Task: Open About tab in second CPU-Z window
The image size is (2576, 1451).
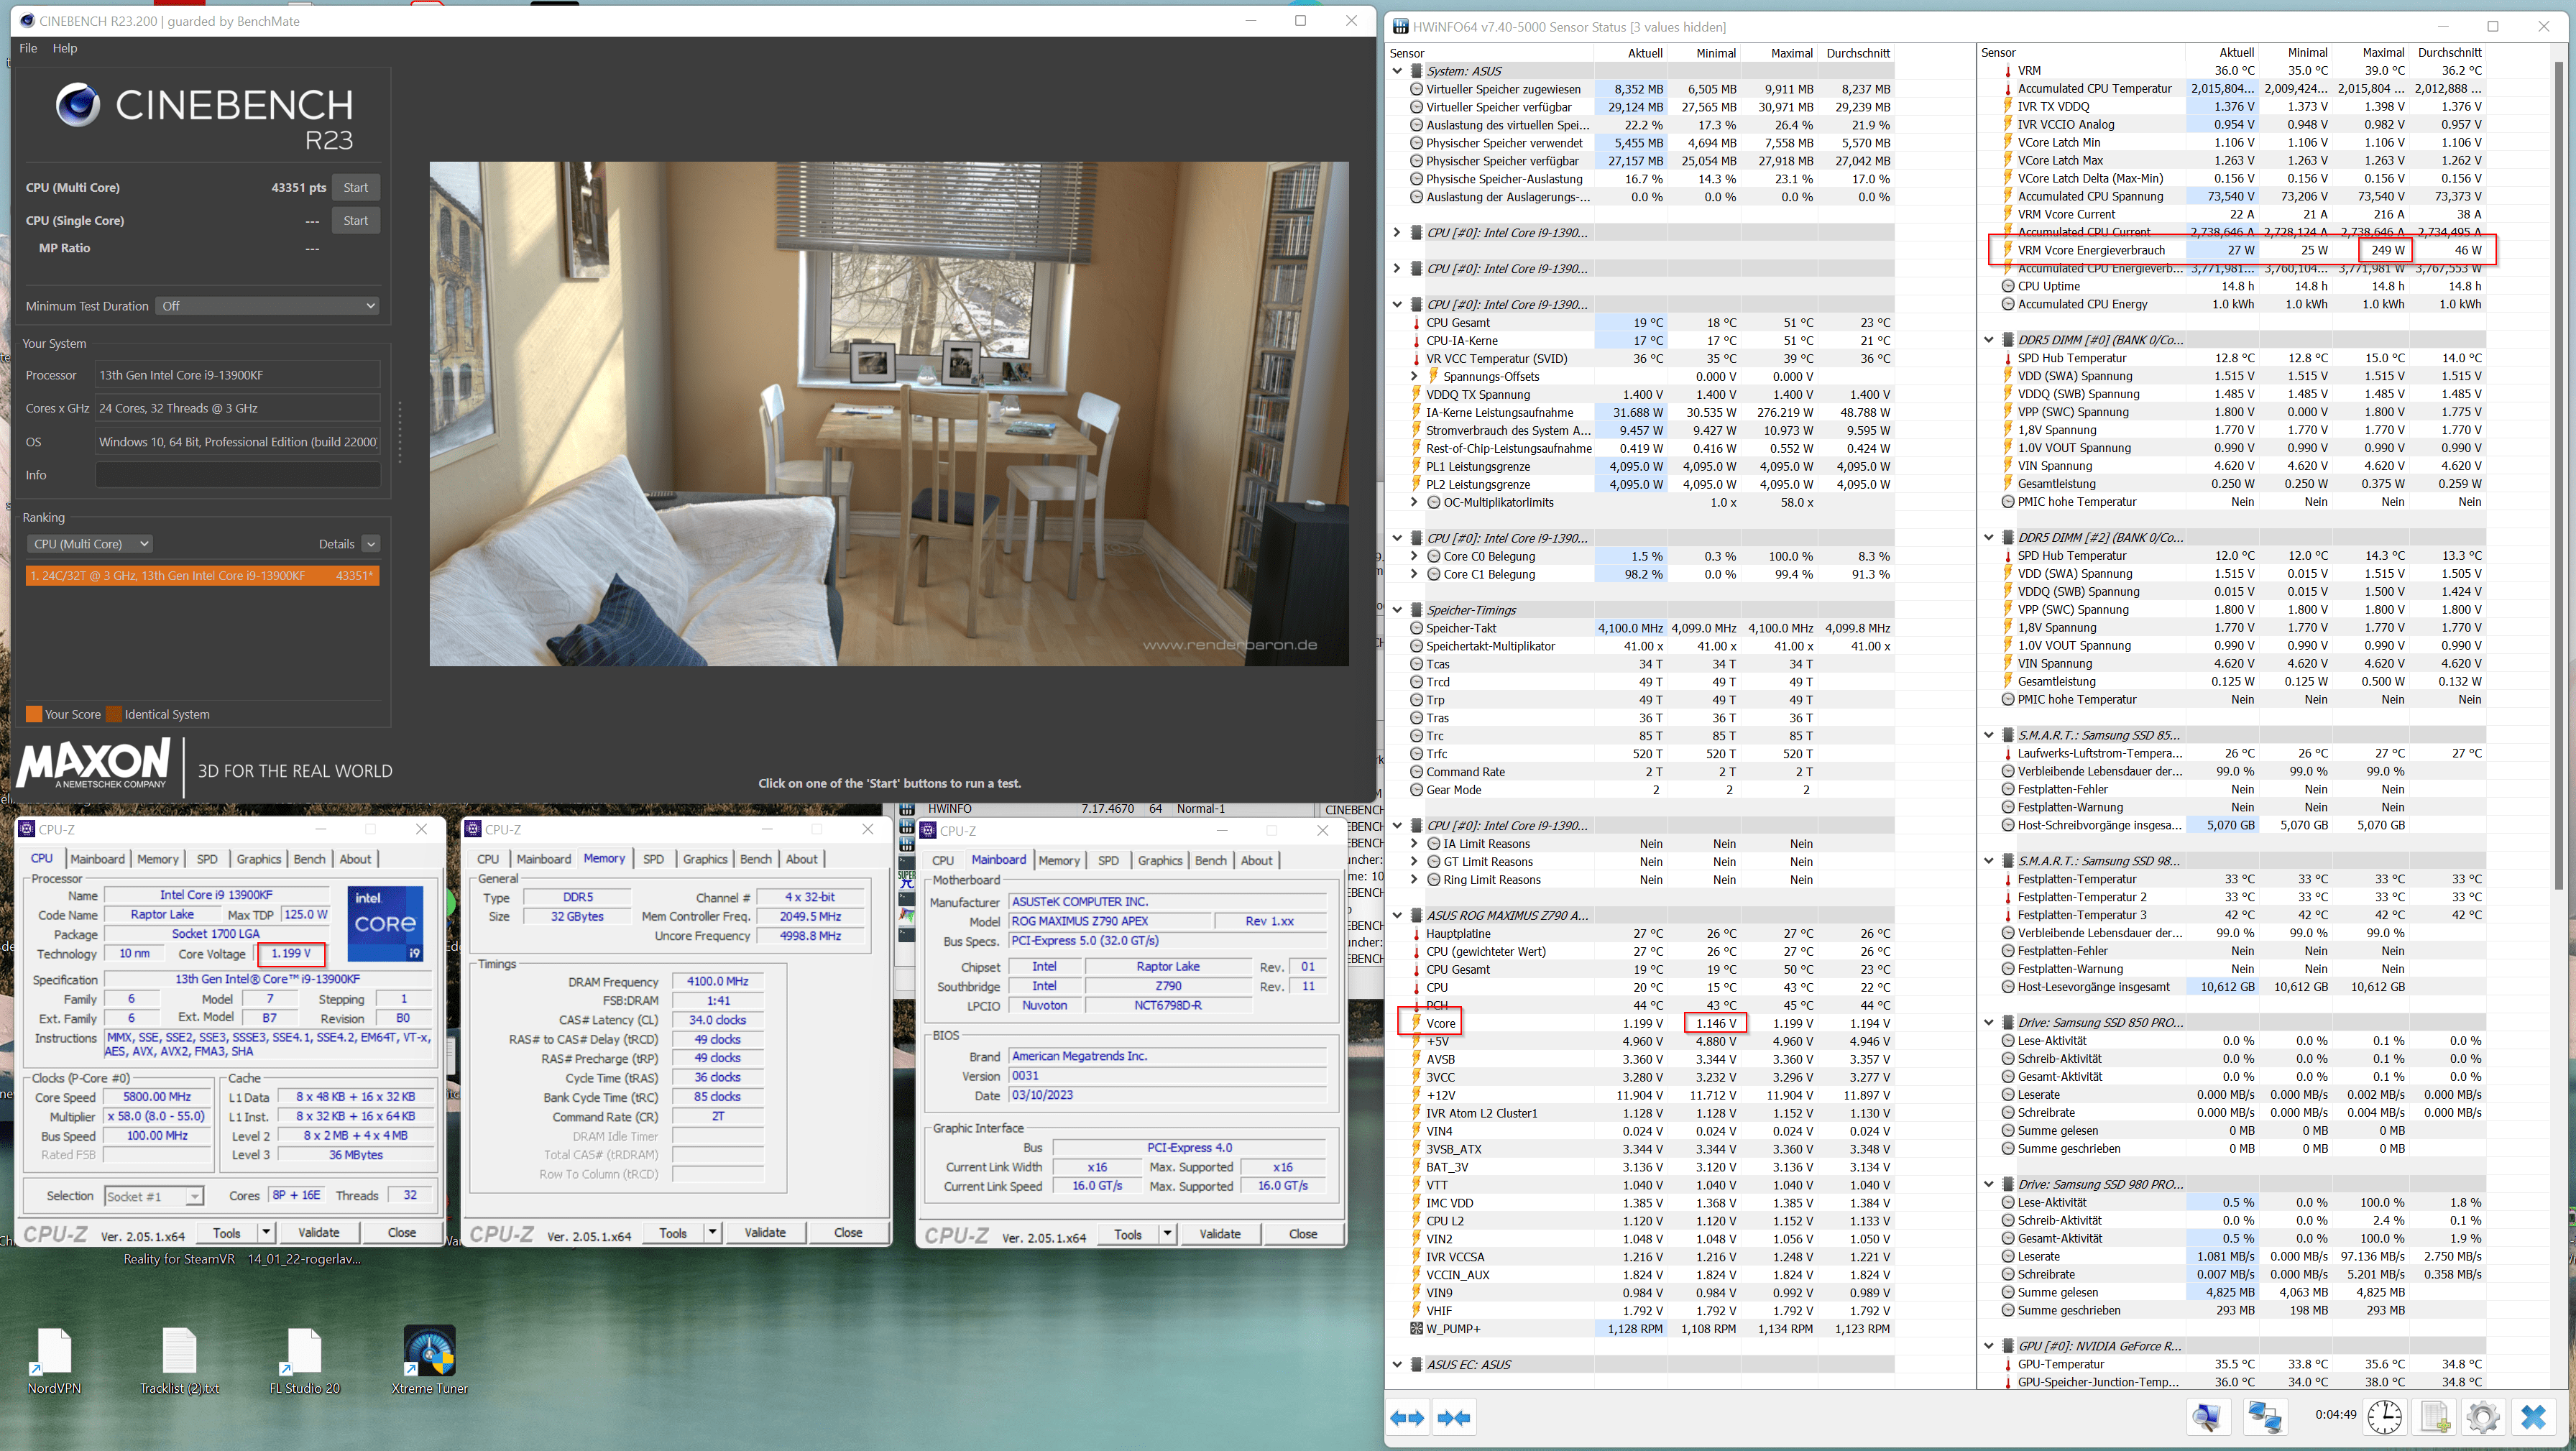Action: [802, 859]
